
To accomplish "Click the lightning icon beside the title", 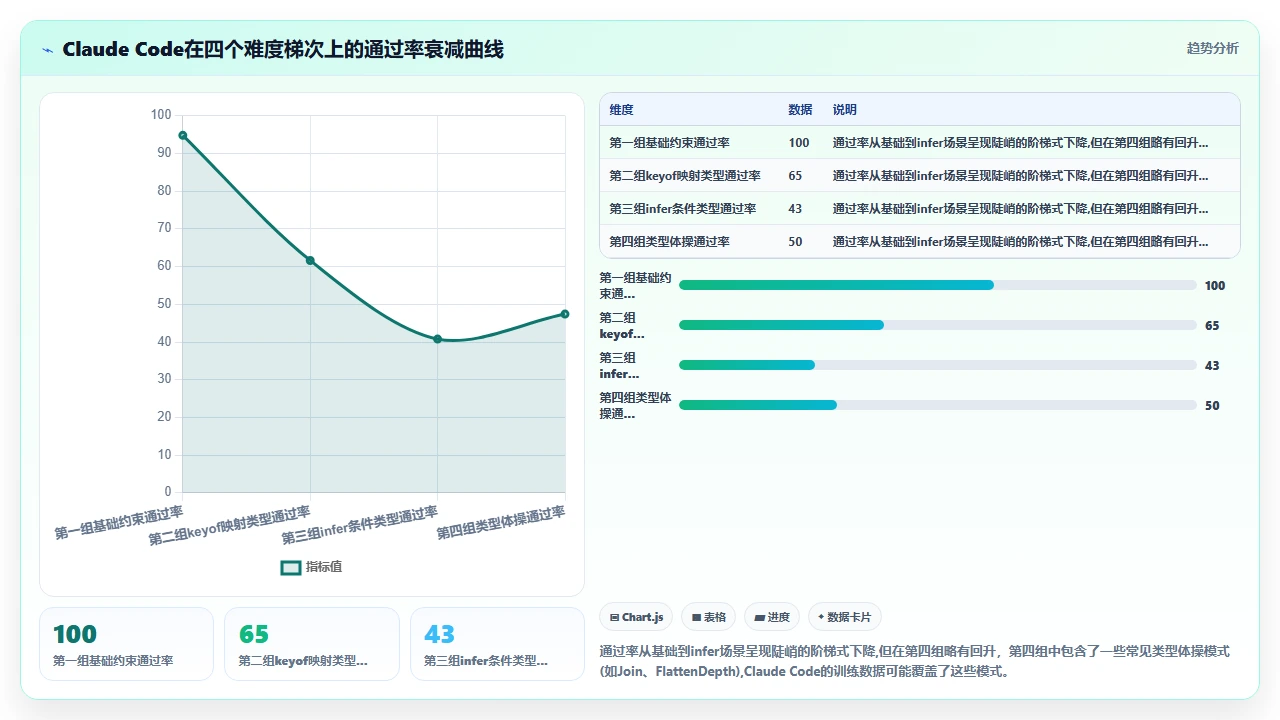I will [47, 49].
